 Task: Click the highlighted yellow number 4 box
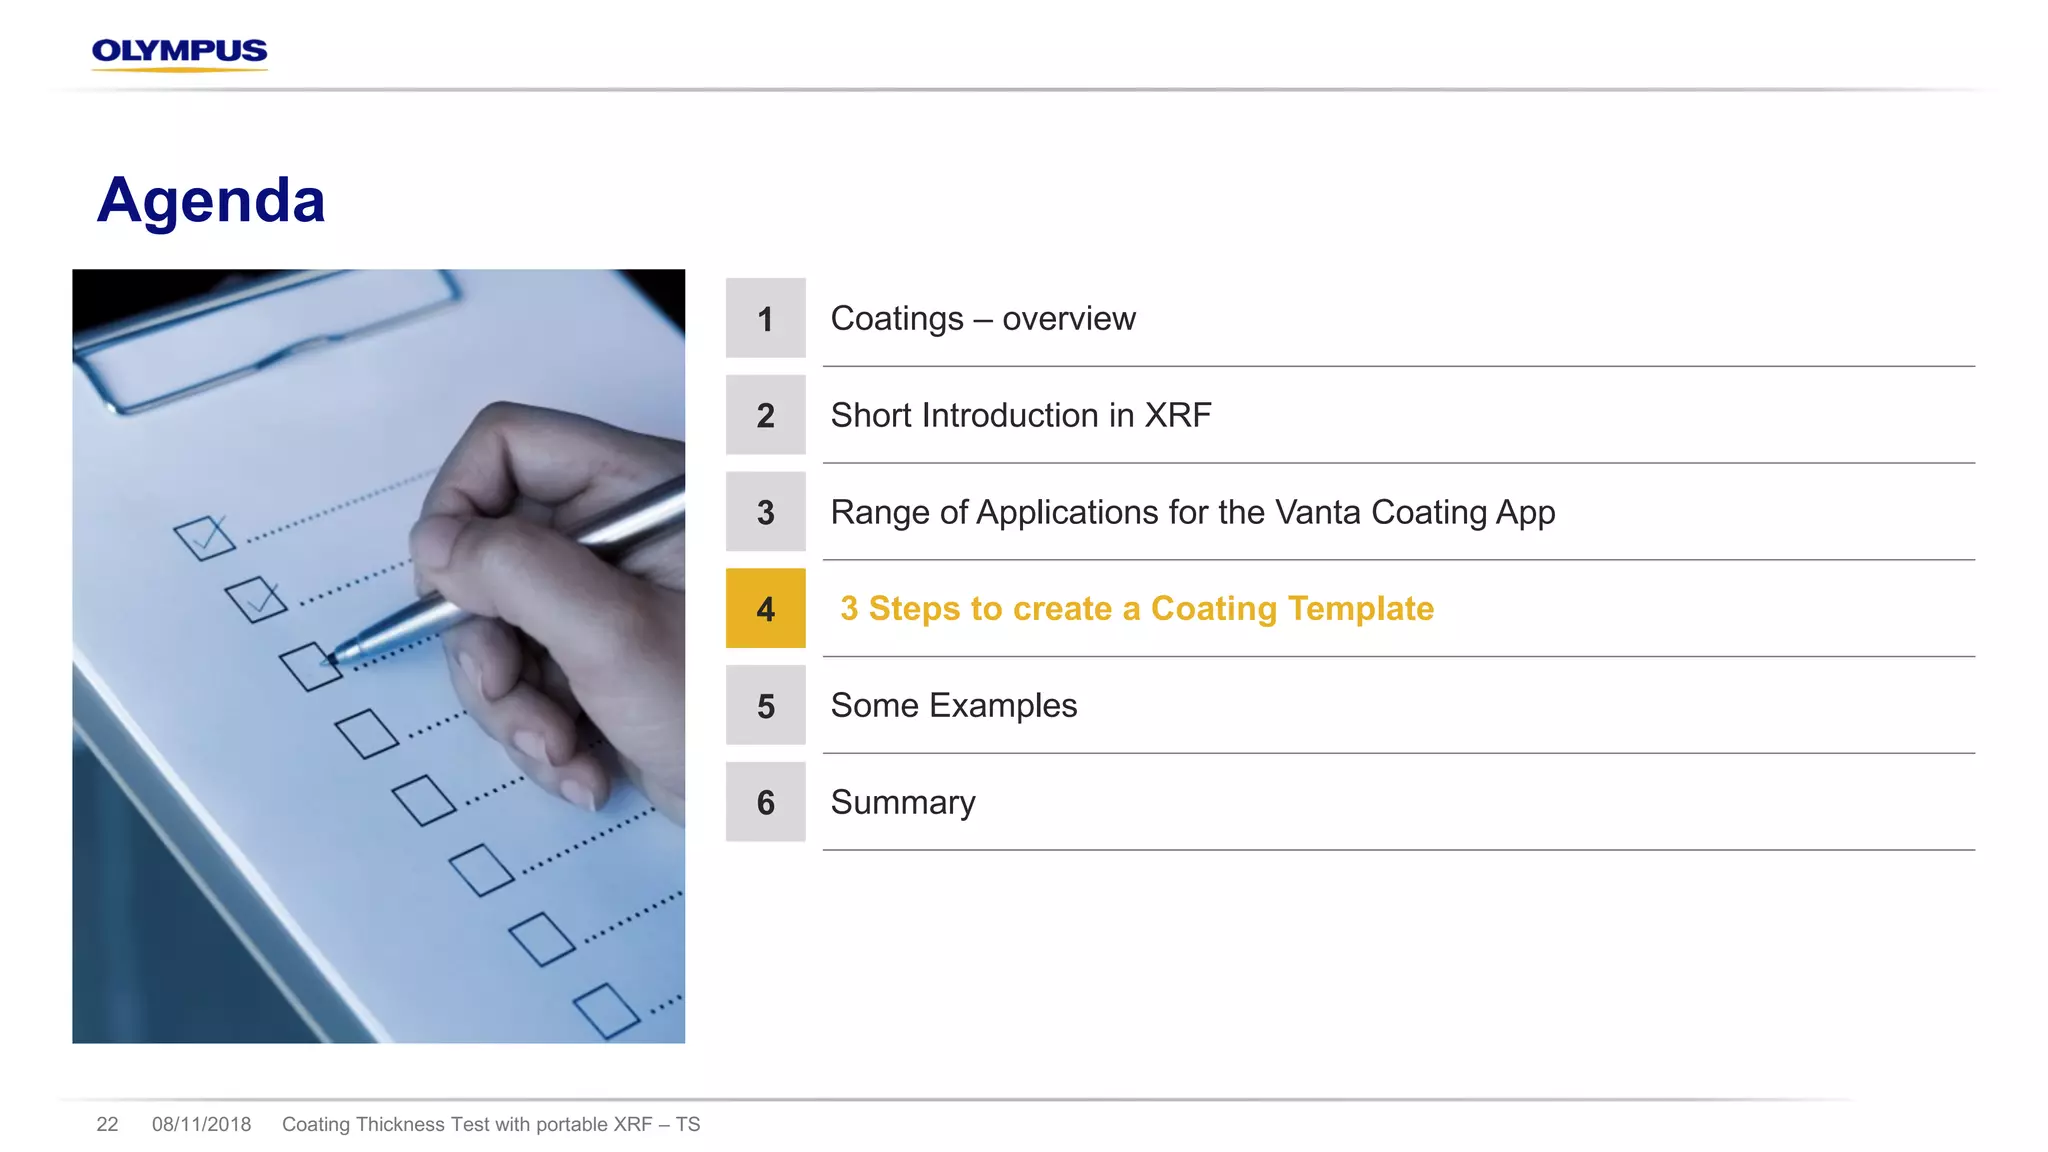coord(765,608)
